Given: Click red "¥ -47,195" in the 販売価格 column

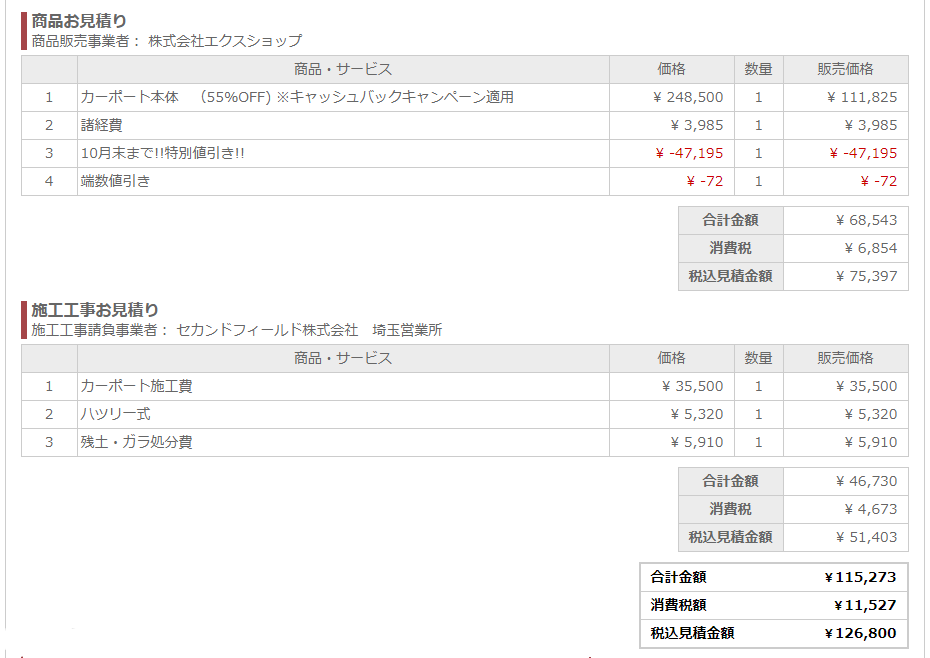Looking at the screenshot, I should [x=863, y=153].
